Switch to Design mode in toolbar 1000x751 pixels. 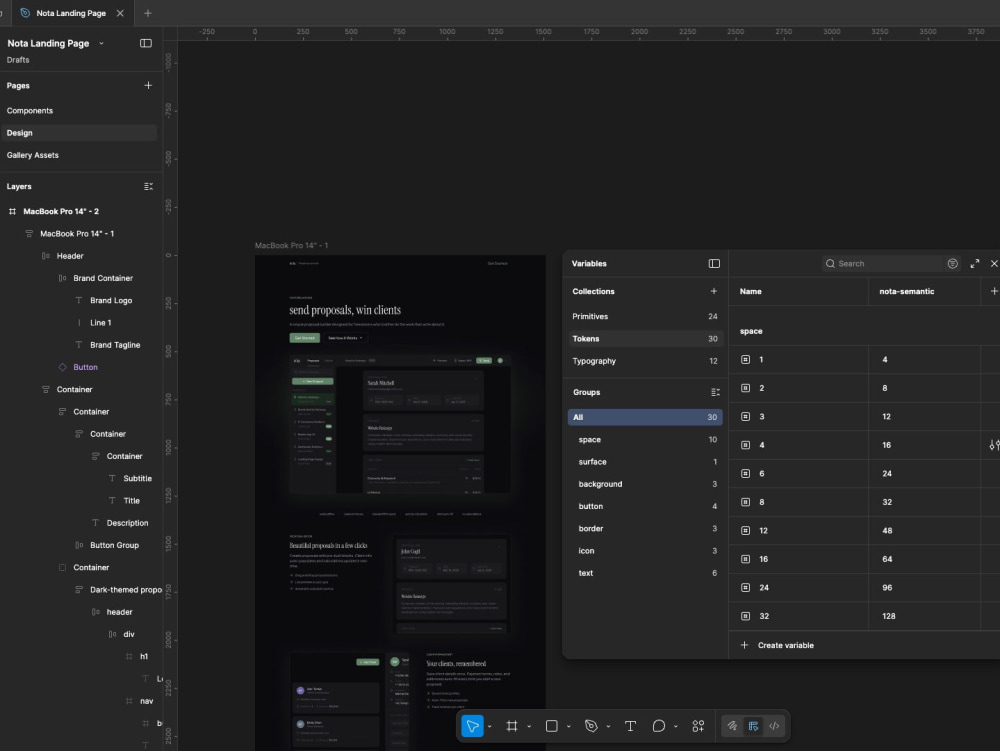[x=753, y=725]
